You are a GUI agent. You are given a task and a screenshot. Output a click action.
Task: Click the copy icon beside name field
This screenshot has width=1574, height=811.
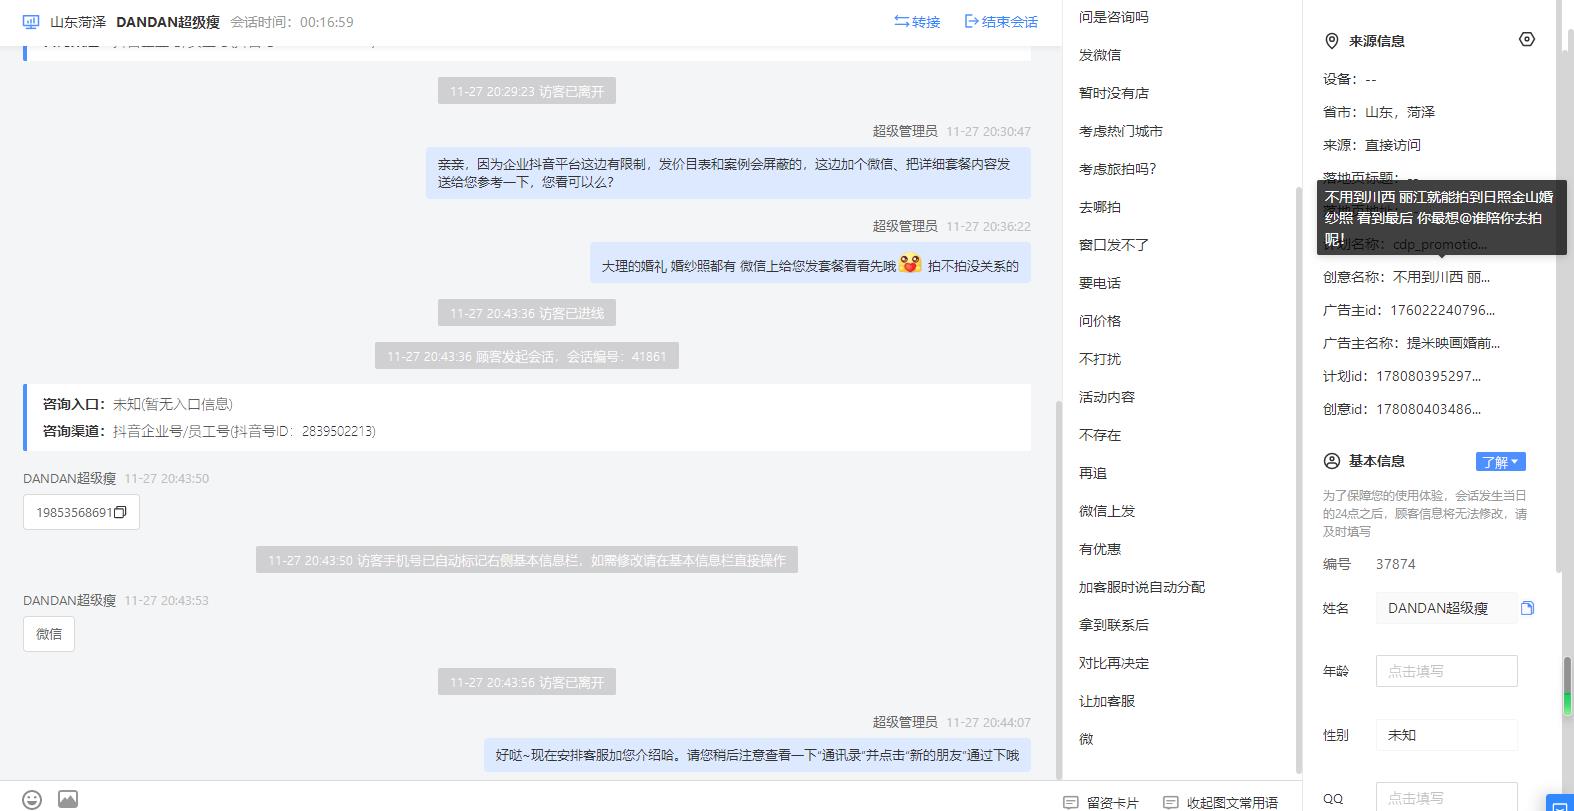tap(1527, 608)
